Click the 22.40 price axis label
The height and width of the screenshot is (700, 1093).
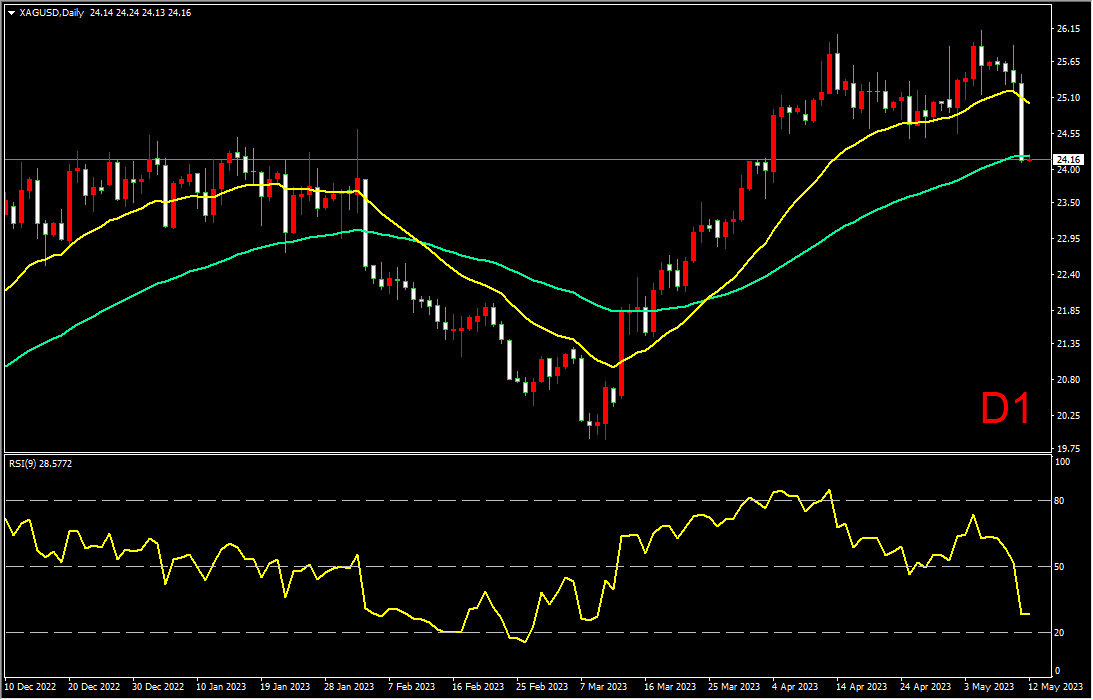[x=1069, y=275]
